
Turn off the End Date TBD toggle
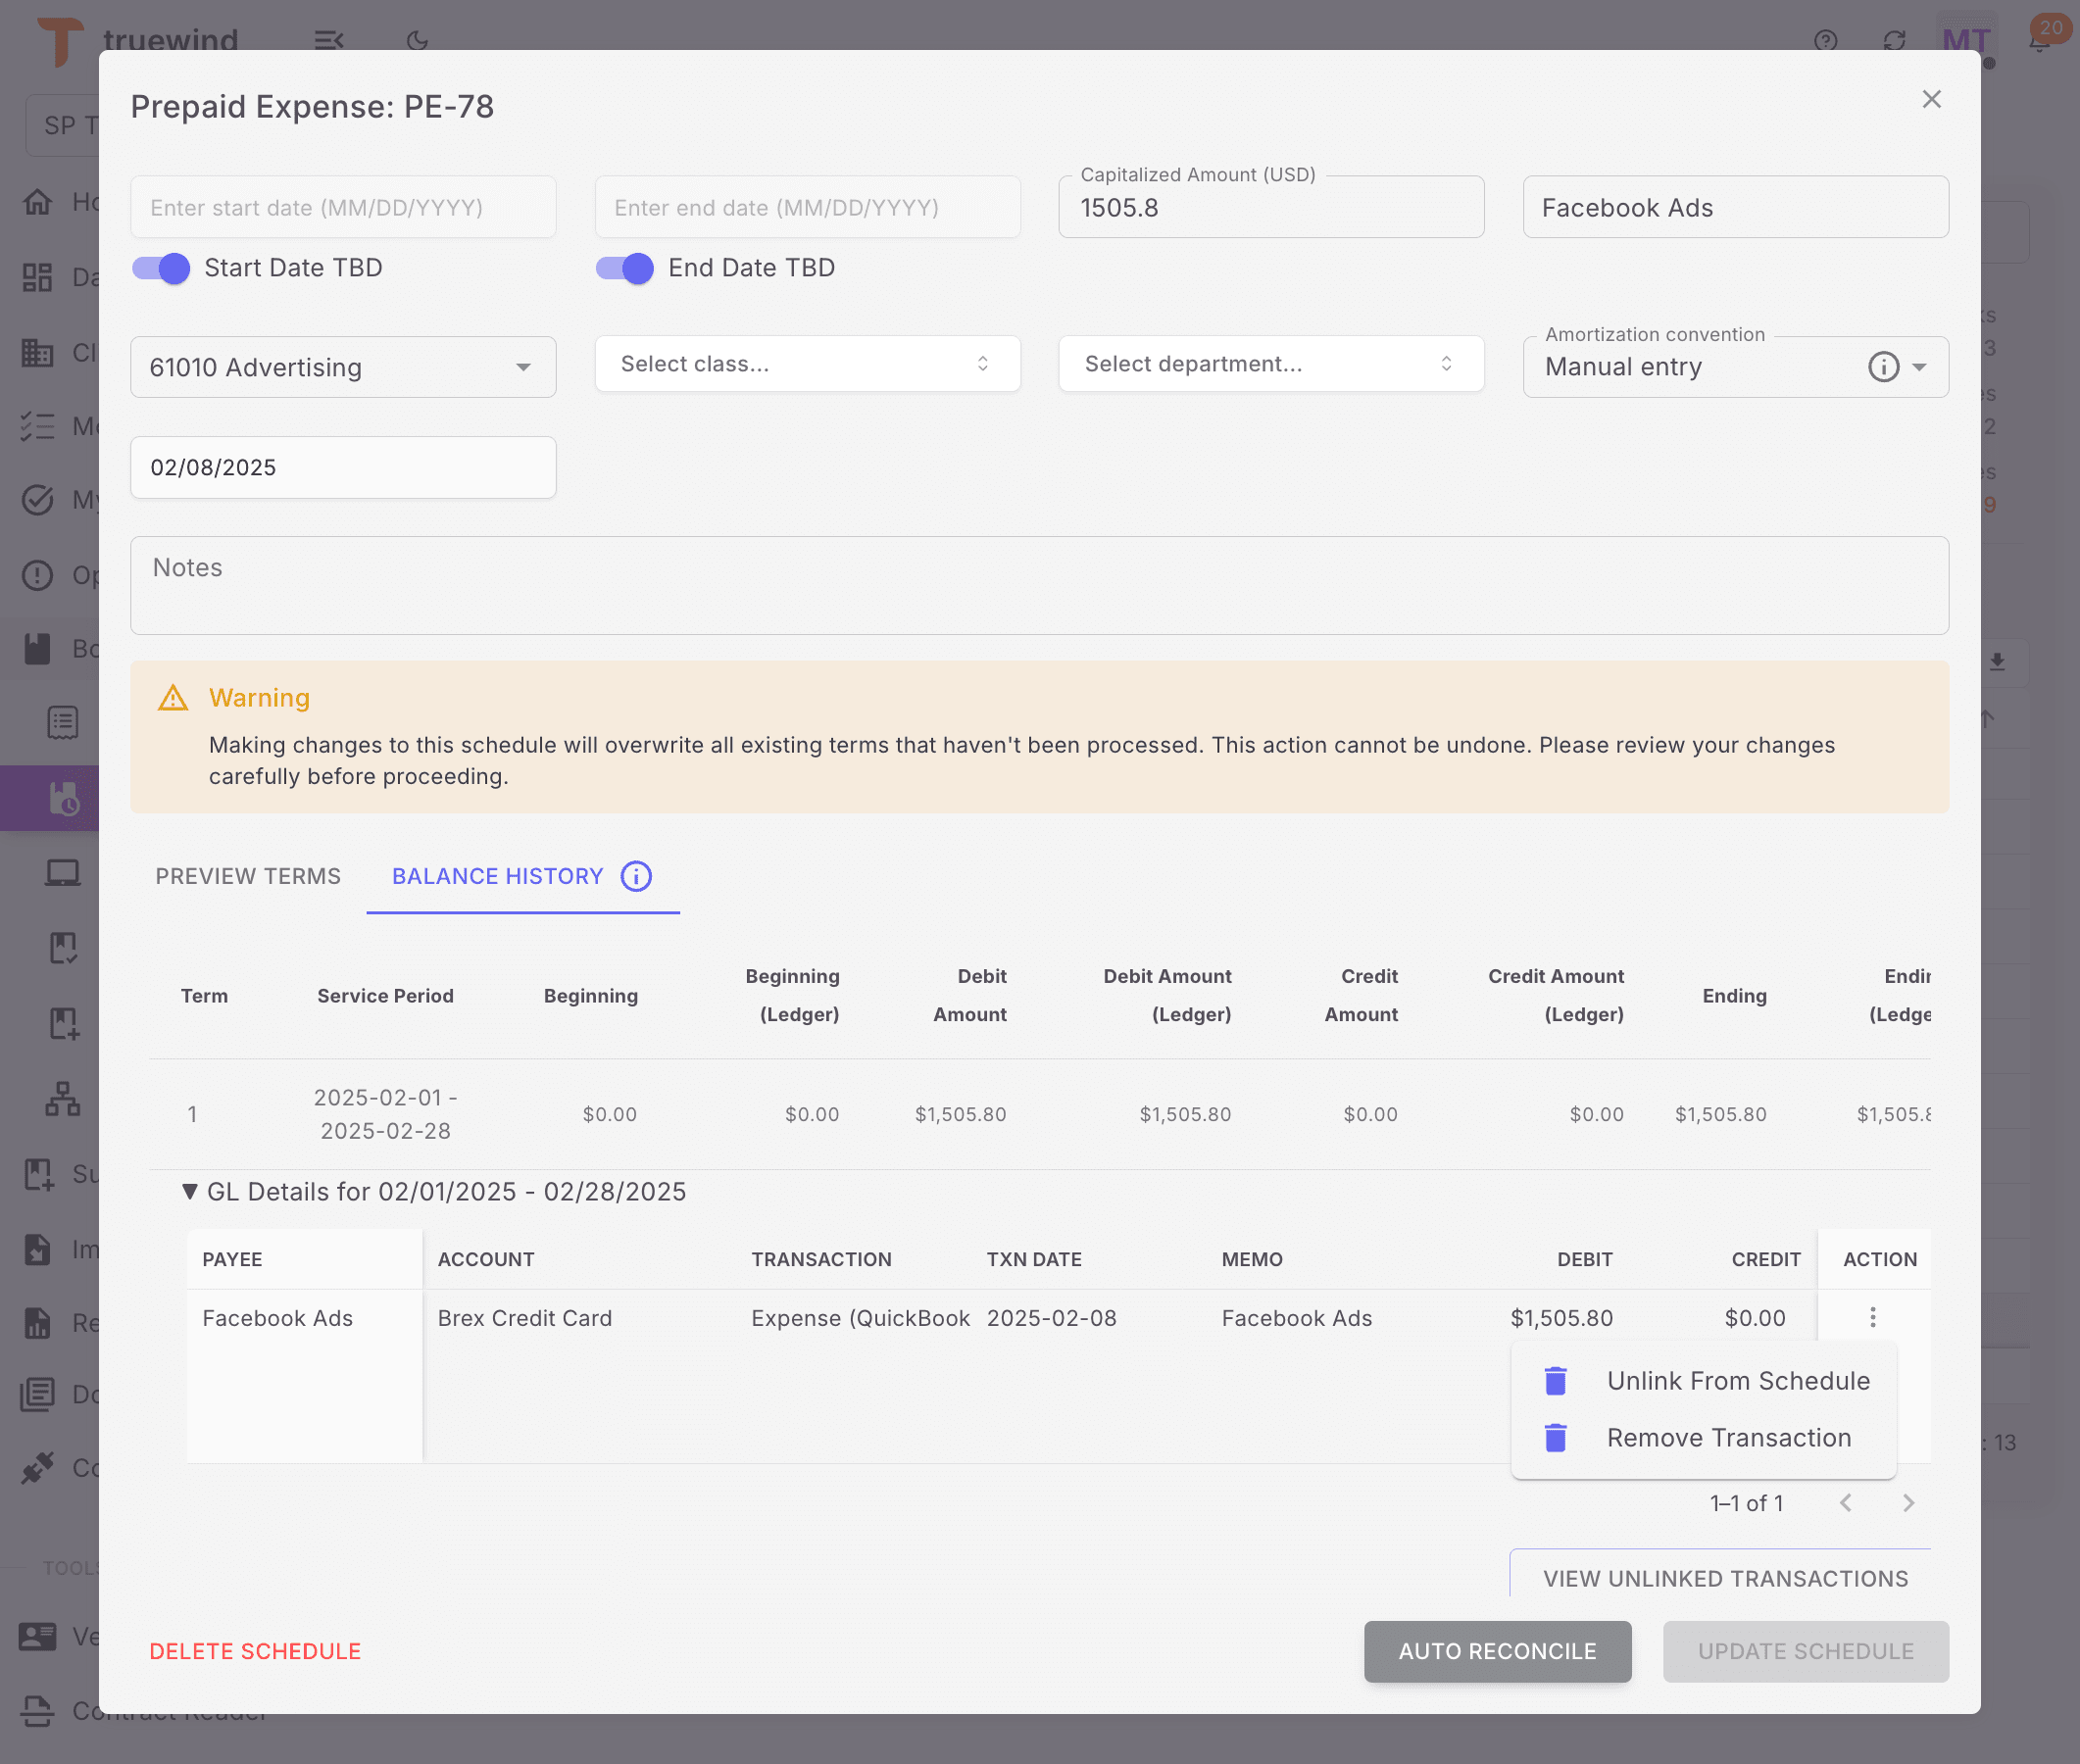(x=624, y=268)
